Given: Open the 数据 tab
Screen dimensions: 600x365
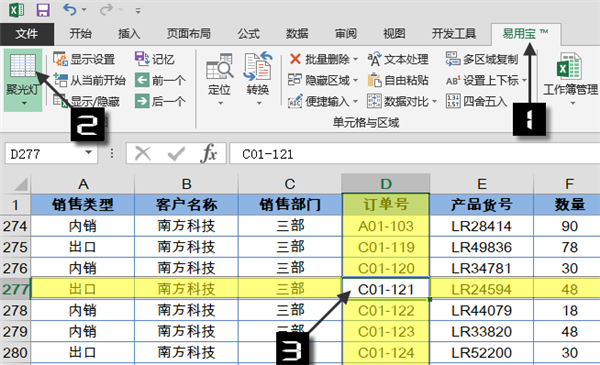Looking at the screenshot, I should [297, 34].
